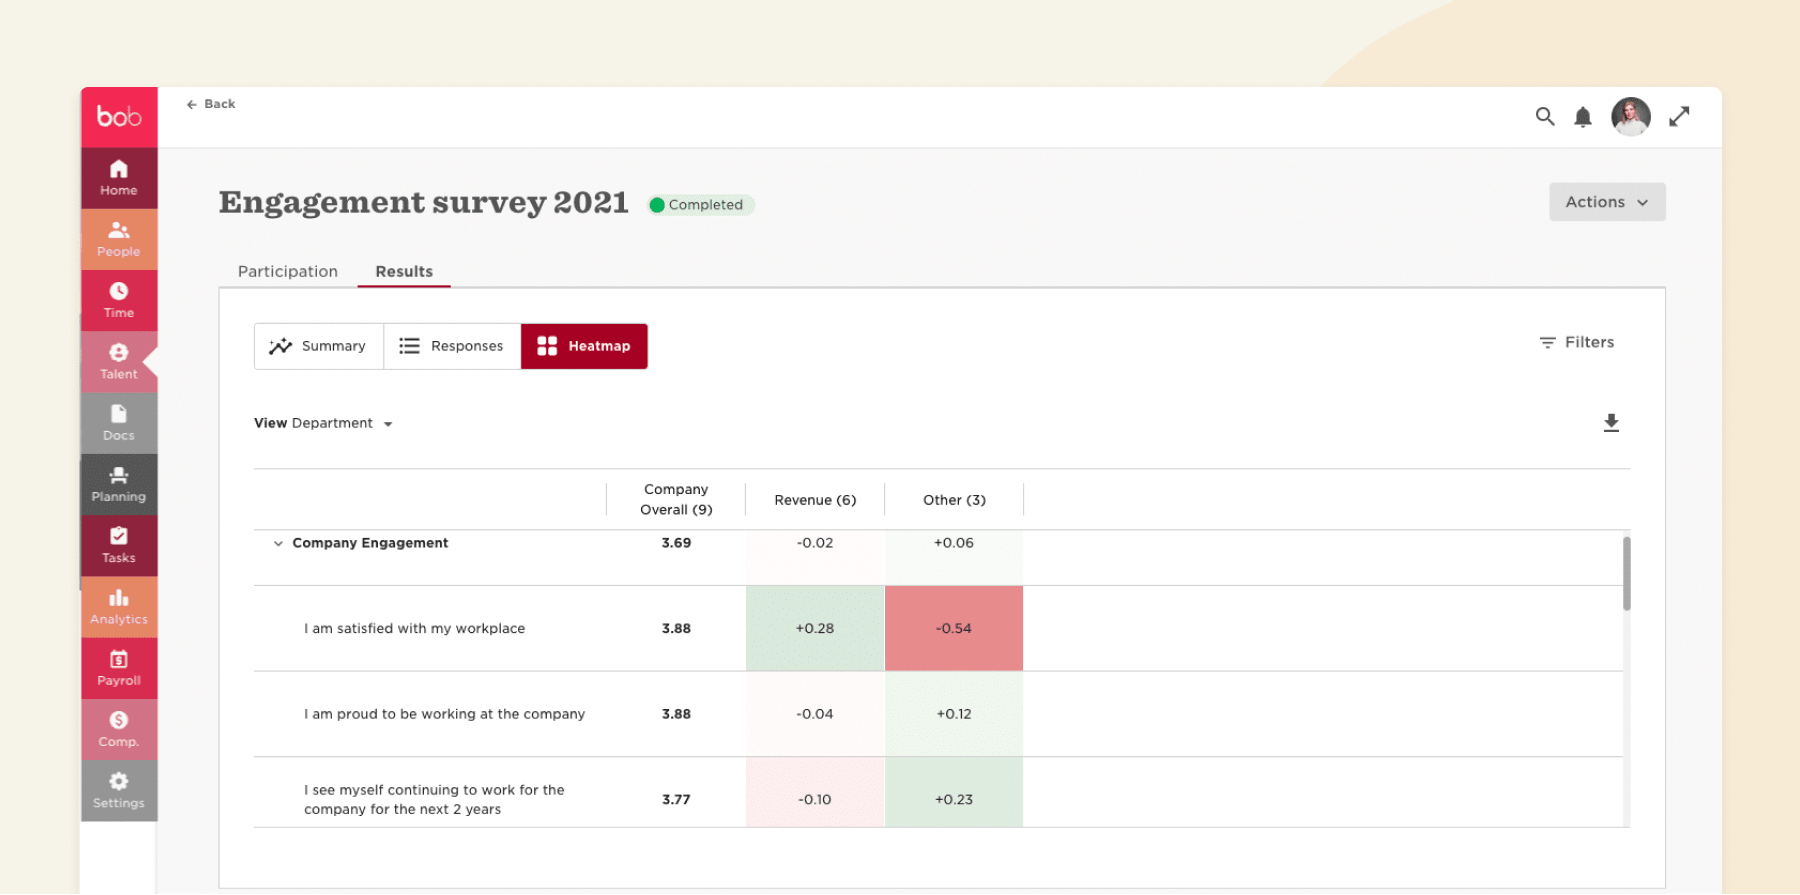Download the heatmap data

(x=1611, y=423)
